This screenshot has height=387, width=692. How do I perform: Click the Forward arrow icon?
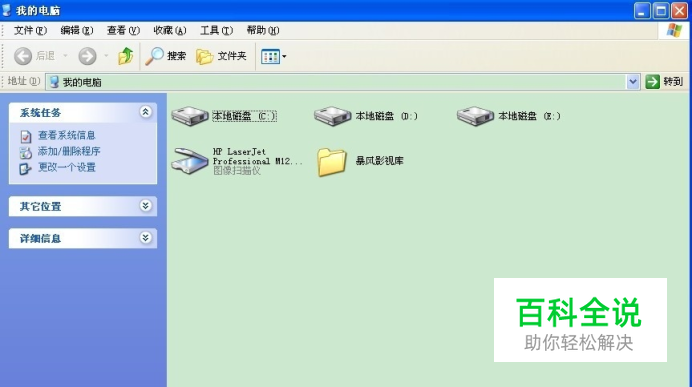pos(87,56)
